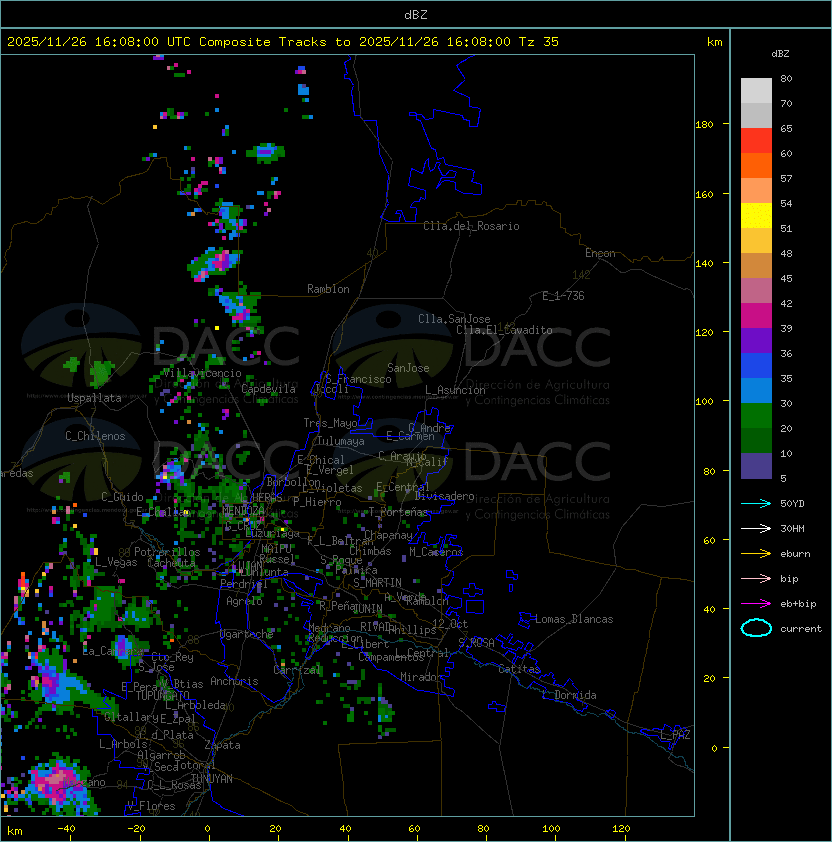The image size is (832, 842).
Task: Click the 140 tick label on the vertical axis
Action: click(704, 263)
